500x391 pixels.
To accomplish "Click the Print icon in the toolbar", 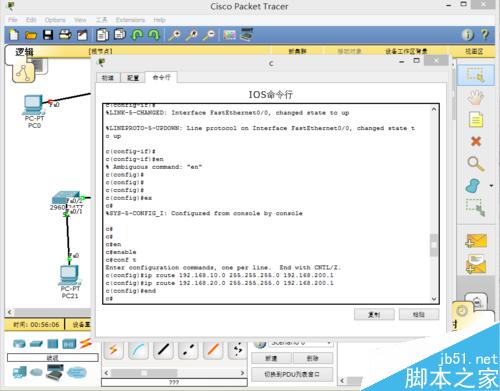I will point(65,35).
